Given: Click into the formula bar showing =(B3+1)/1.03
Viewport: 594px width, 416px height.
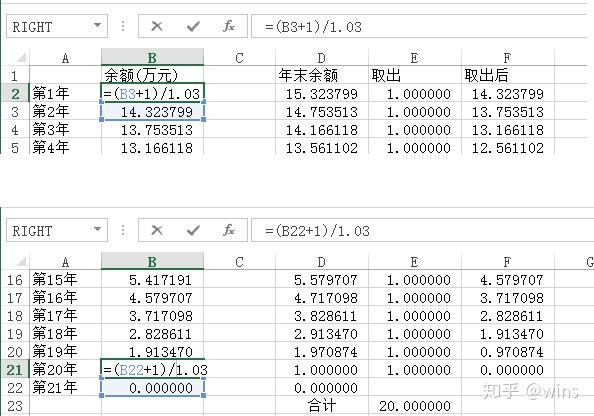Looking at the screenshot, I should (419, 27).
